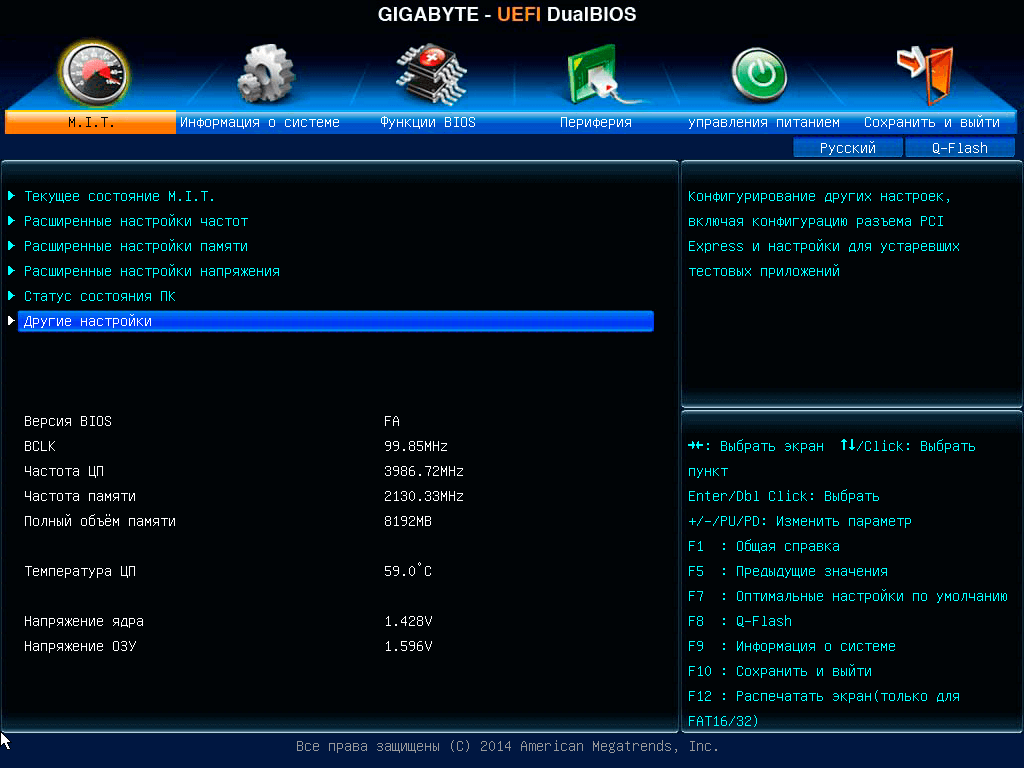Click the arrow beside Статус состояния ПК
Screen dimensions: 1024x768
[x=11, y=295]
